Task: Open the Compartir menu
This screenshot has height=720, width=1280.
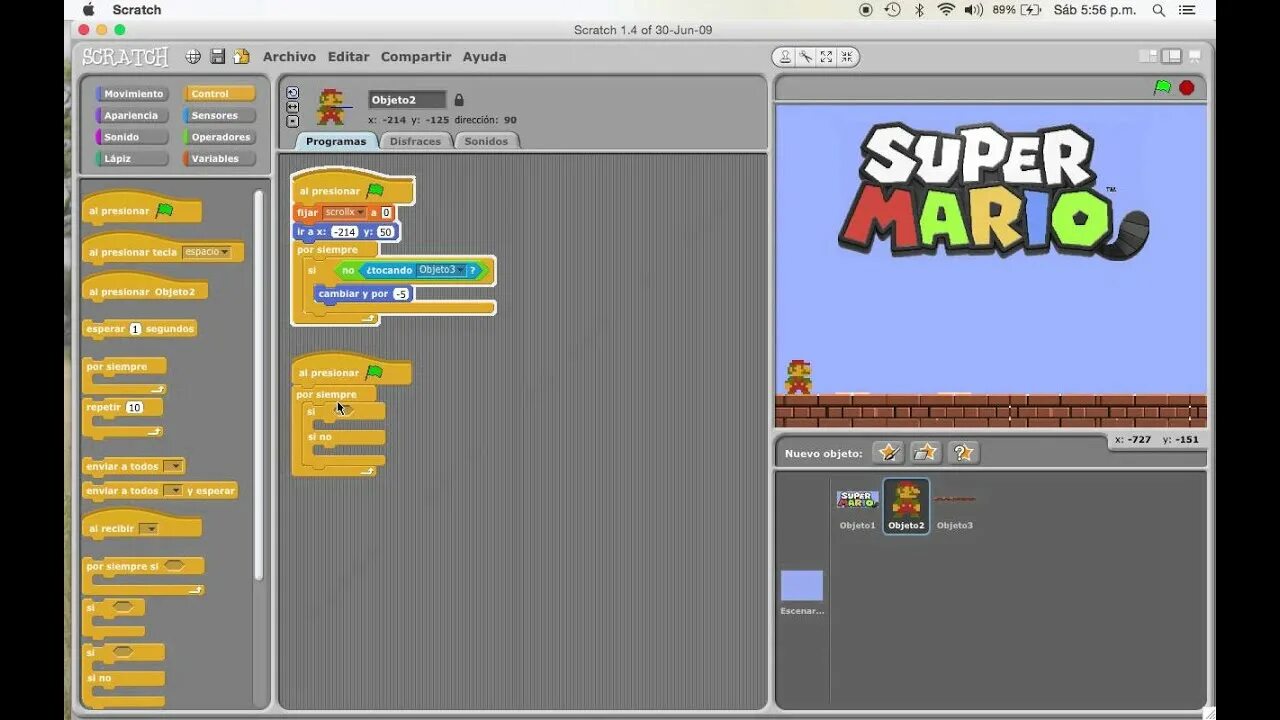Action: (x=415, y=57)
